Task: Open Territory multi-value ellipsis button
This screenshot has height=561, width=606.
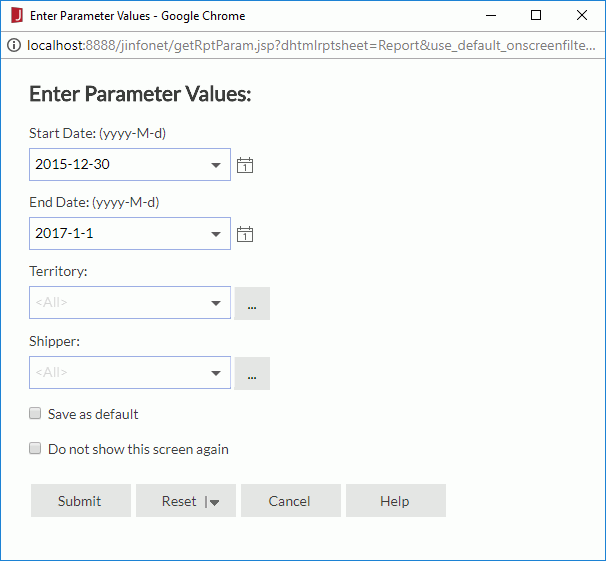Action: click(x=252, y=303)
